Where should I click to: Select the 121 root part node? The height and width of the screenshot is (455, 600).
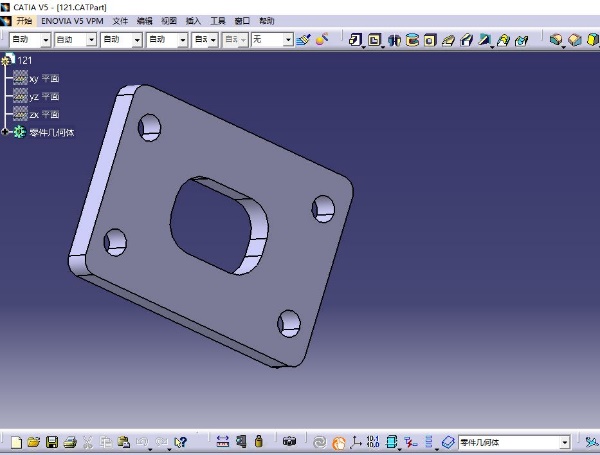tap(25, 60)
